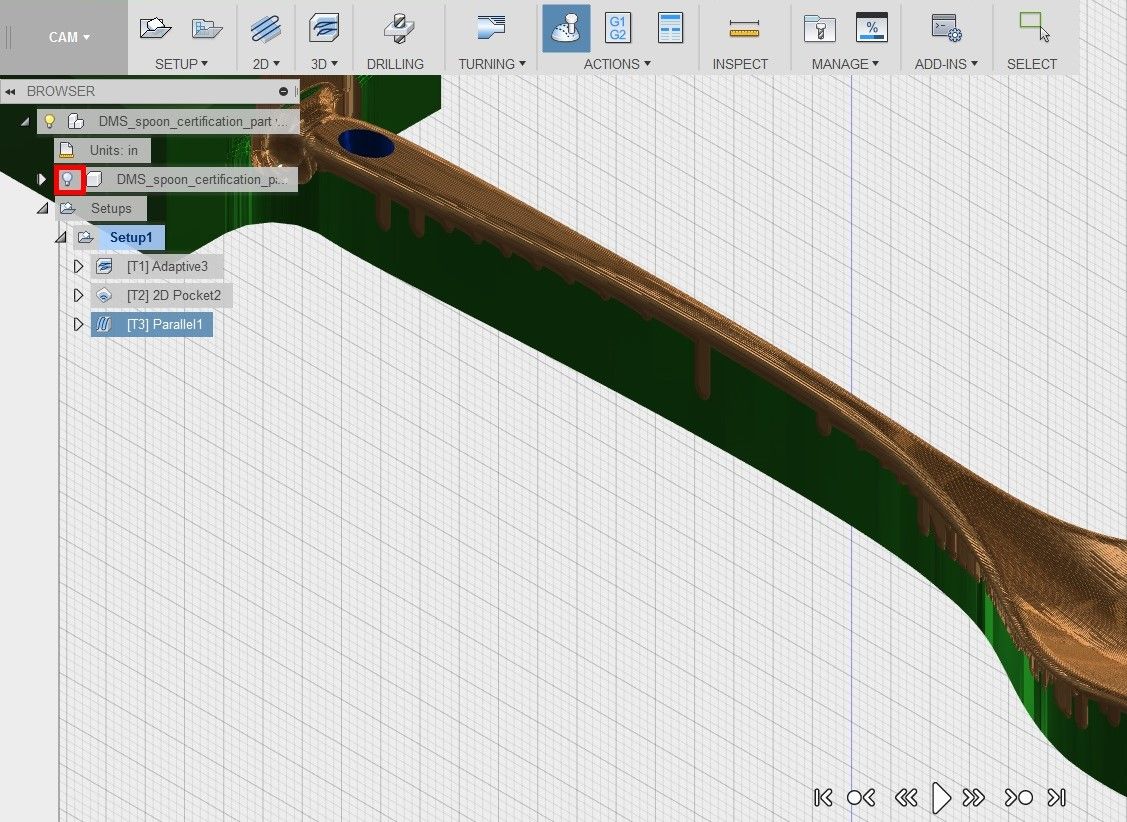Collapse the Setup1 node
This screenshot has width=1127, height=822.
(62, 237)
